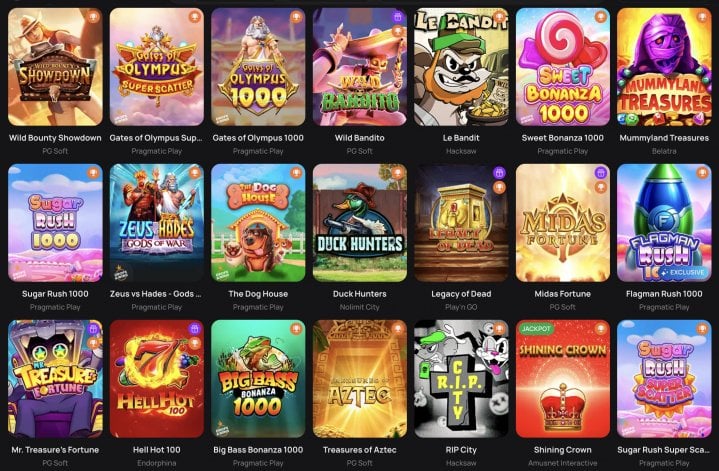The image size is (719, 471).
Task: Launch the Big Bass Bonanza 1000 thumbnail
Action: pos(258,379)
